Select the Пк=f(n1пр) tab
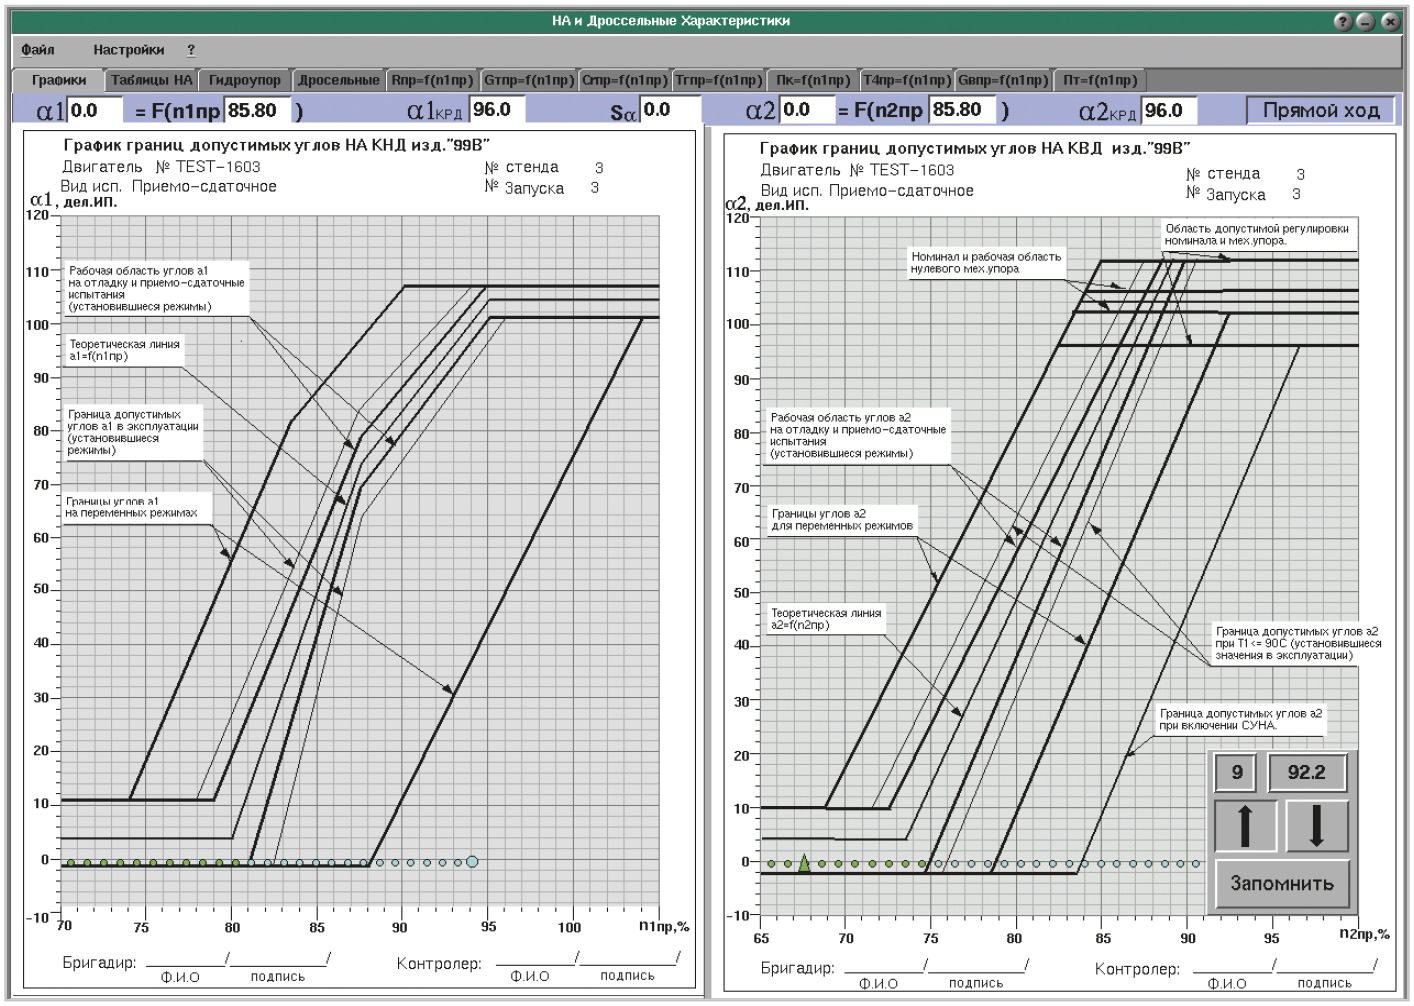Screen dimensions: 1414x1006 pos(813,80)
